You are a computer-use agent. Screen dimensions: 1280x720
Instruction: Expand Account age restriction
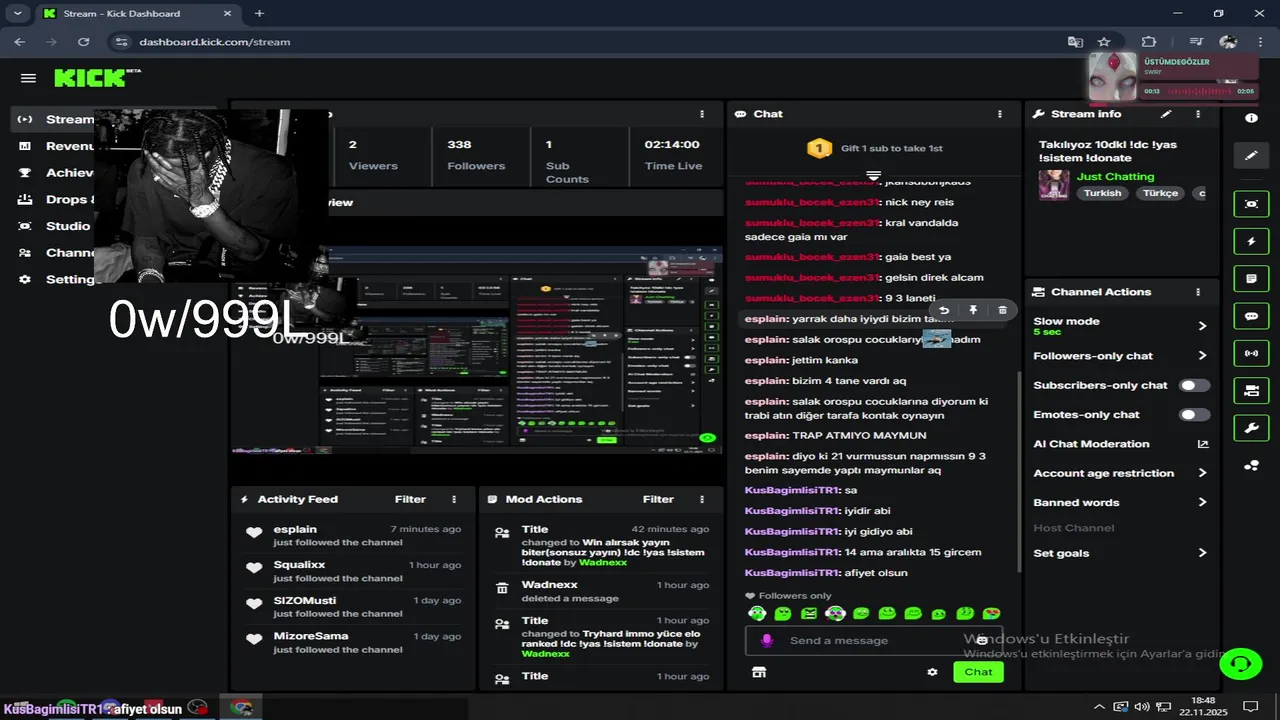pos(1202,473)
